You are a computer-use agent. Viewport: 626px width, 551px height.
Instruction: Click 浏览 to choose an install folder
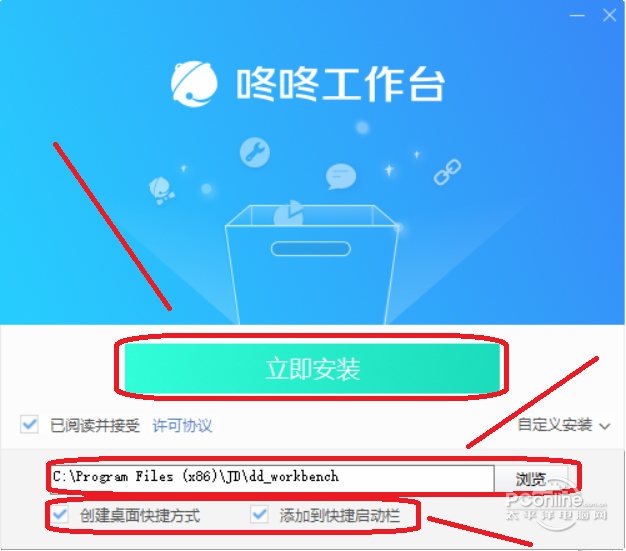coord(531,479)
